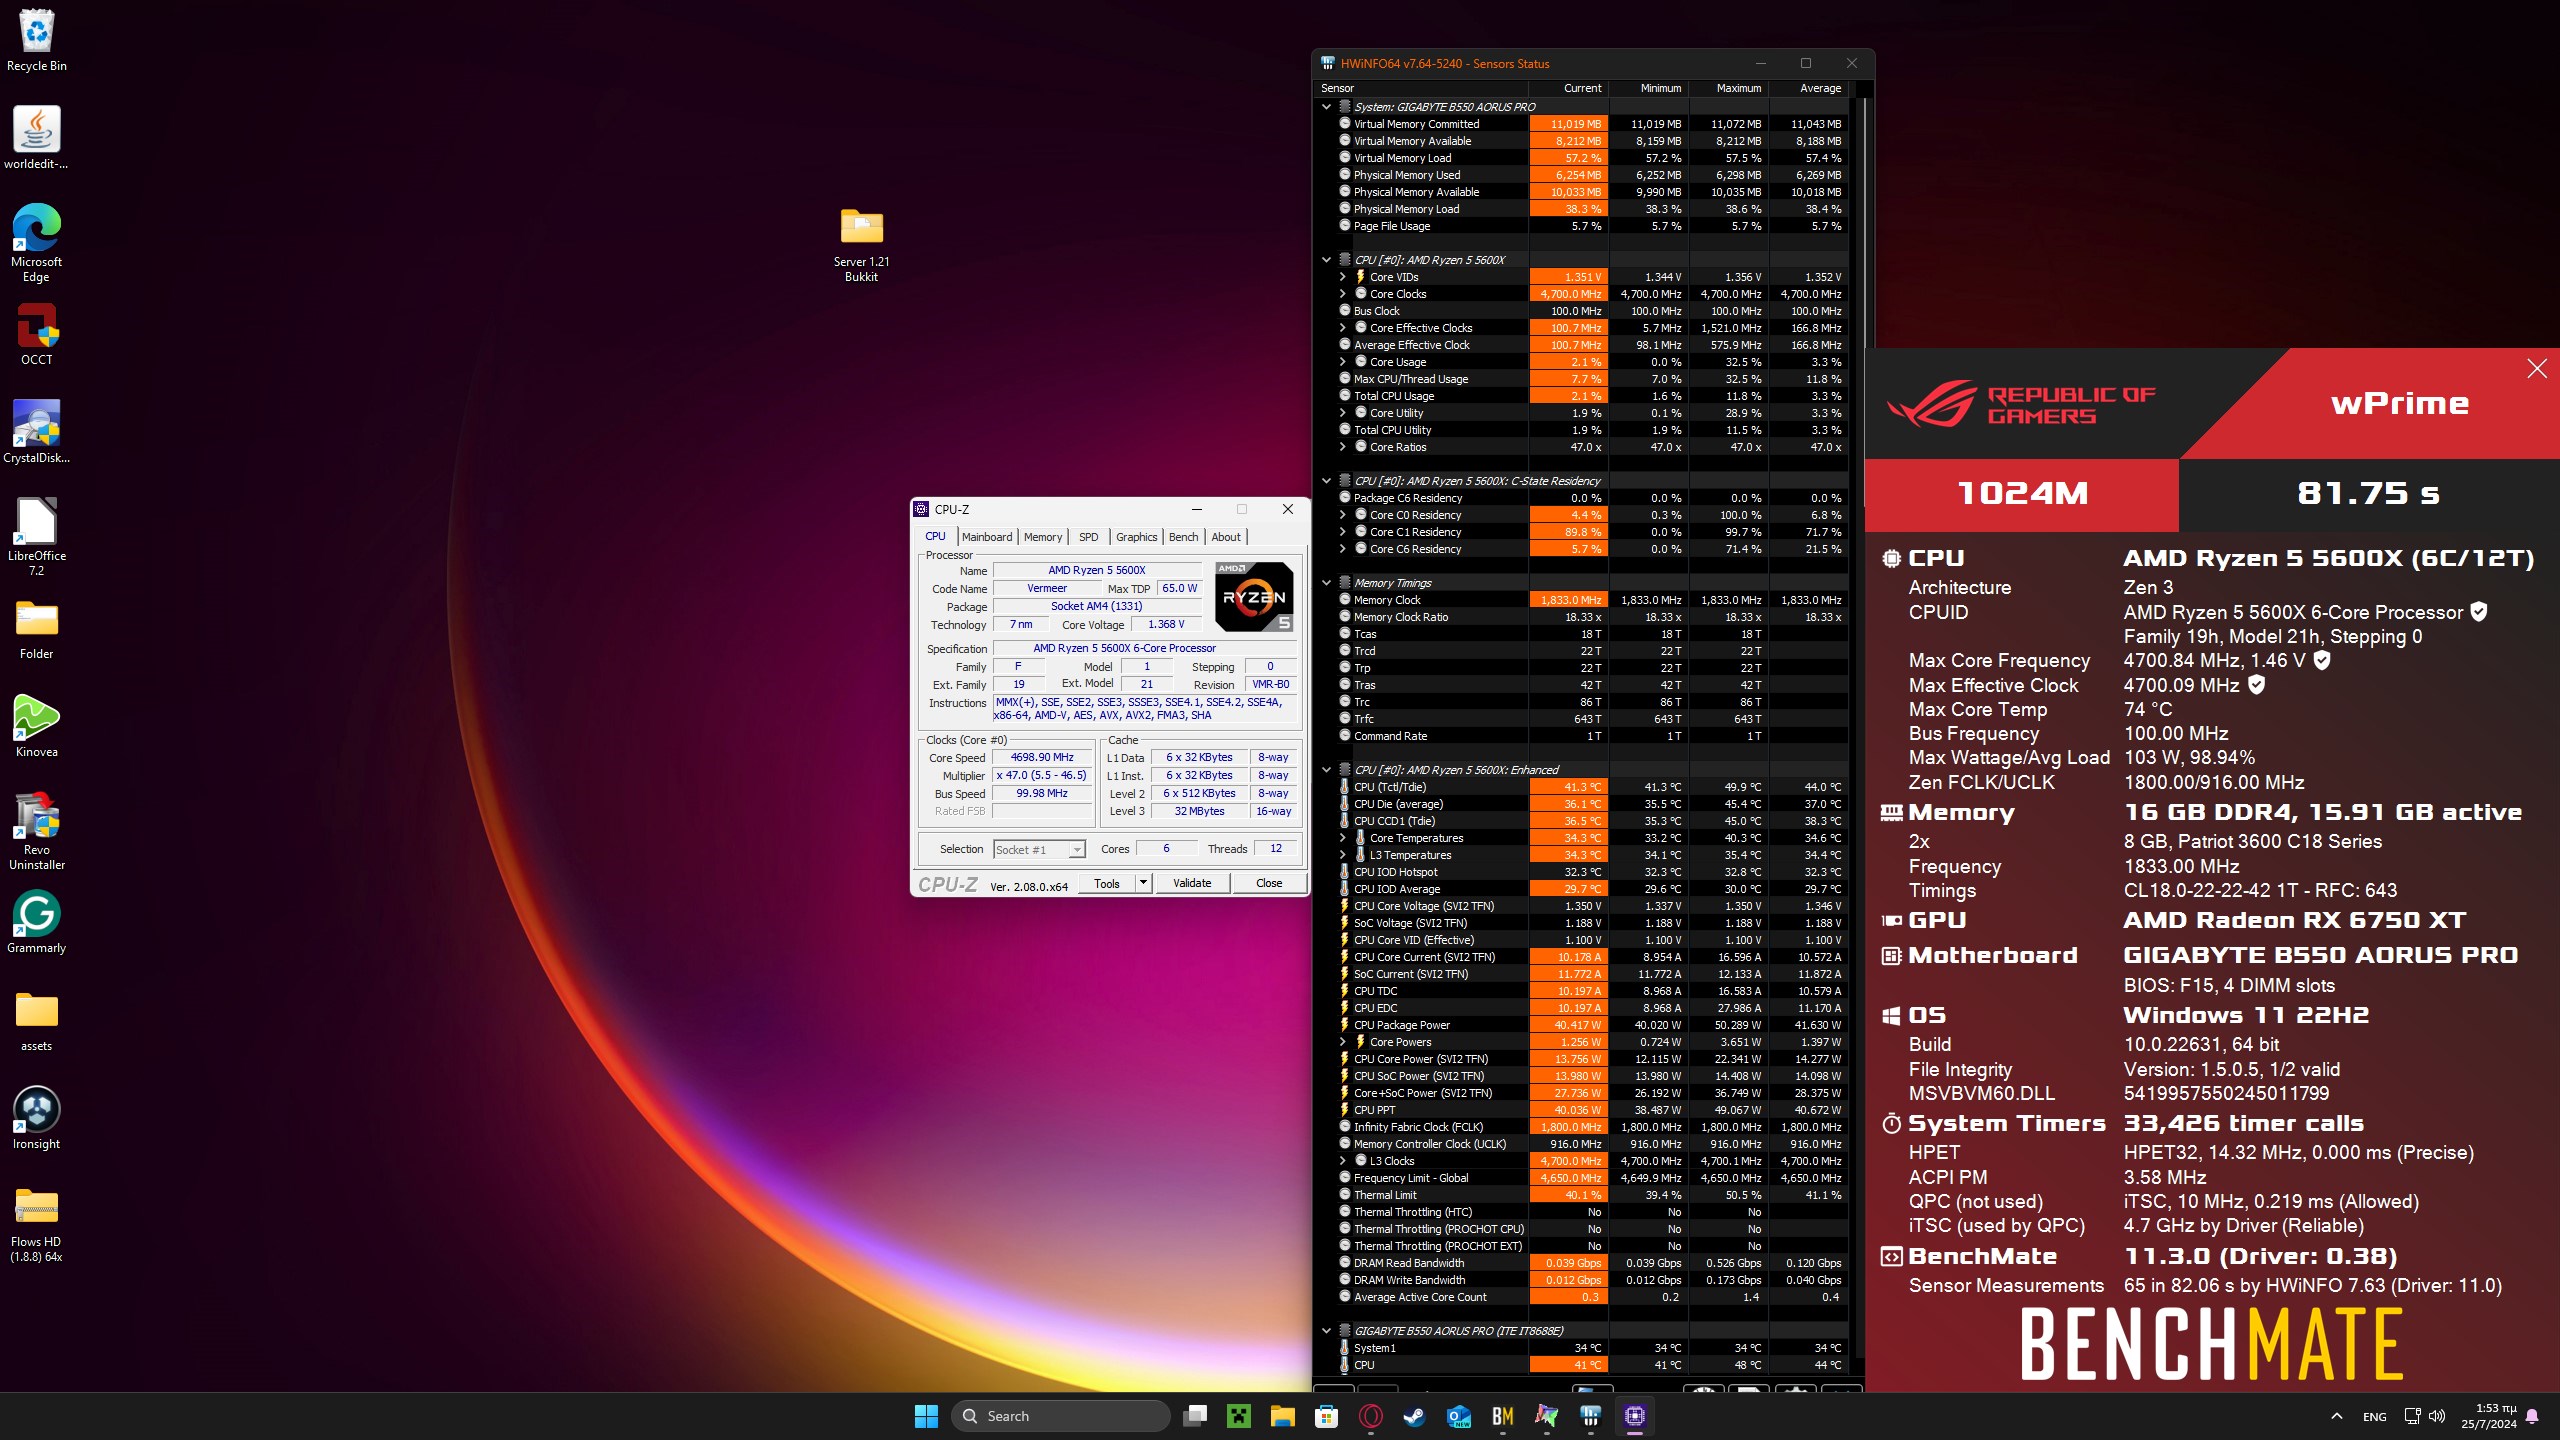Open the Windows Start menu
The height and width of the screenshot is (1440, 2560).
[x=926, y=1416]
